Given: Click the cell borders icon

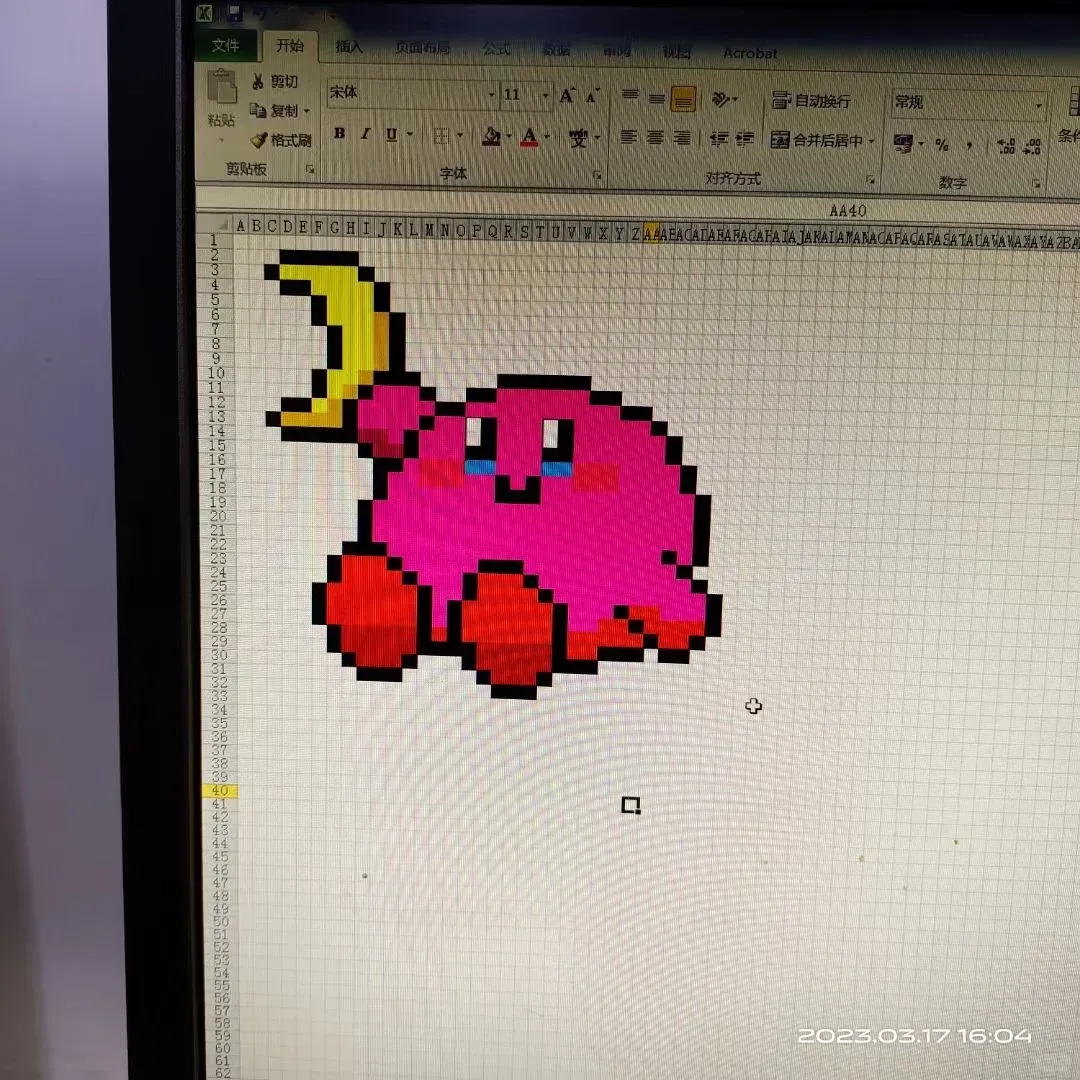Looking at the screenshot, I should point(442,136).
